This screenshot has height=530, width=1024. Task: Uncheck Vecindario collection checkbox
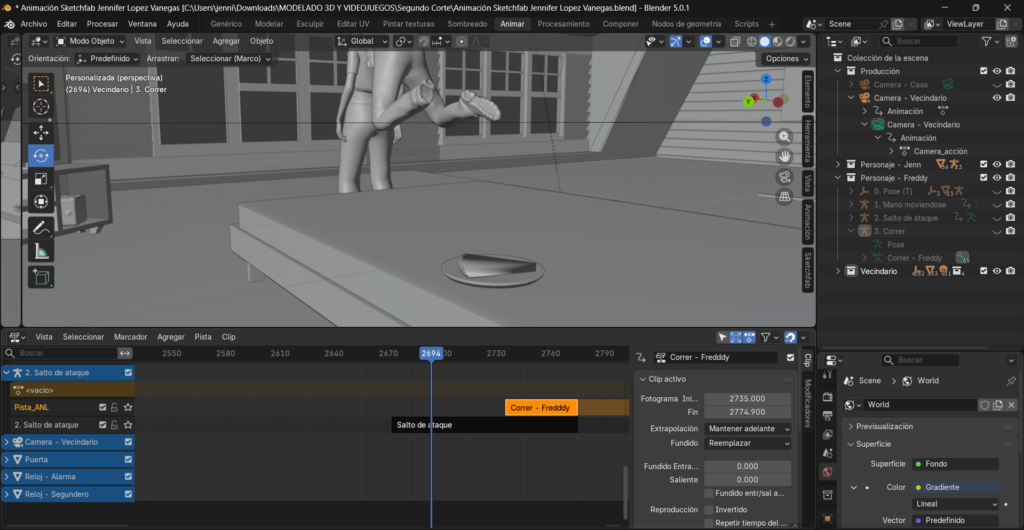point(984,271)
